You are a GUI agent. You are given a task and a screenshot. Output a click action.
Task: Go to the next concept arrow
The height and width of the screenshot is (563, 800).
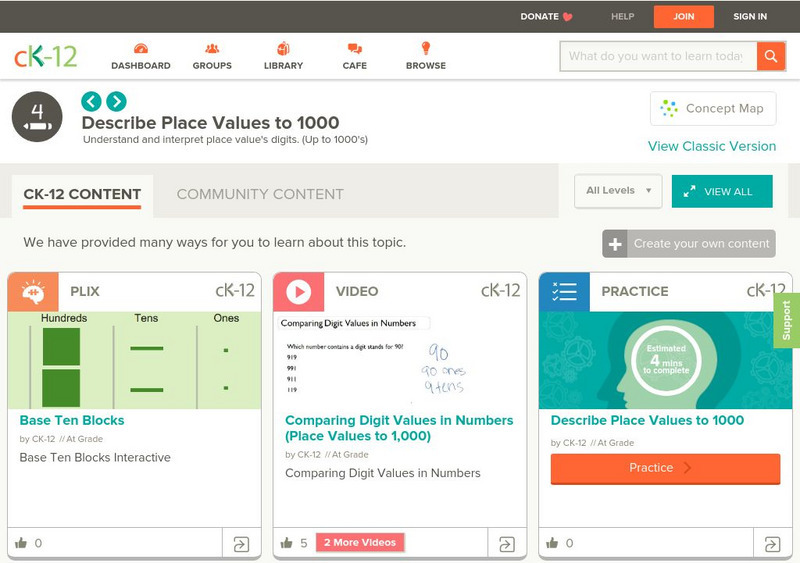[x=116, y=101]
